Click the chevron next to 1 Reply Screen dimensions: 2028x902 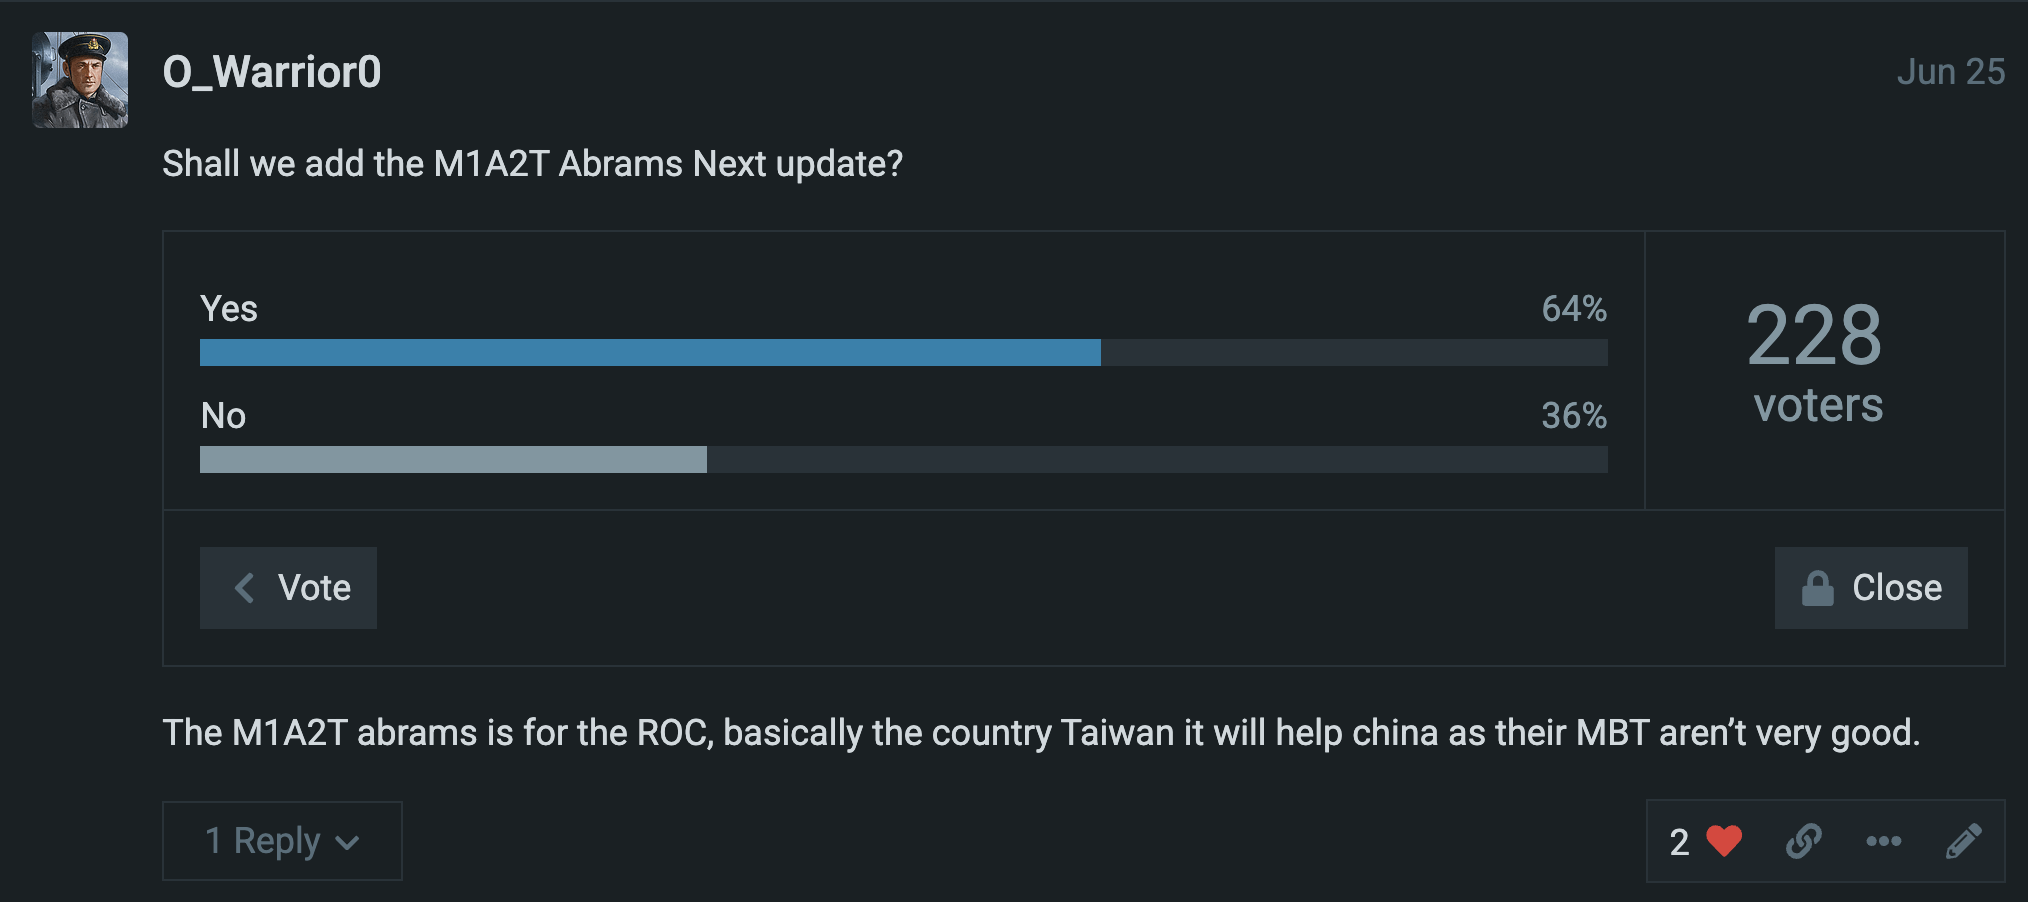(347, 843)
